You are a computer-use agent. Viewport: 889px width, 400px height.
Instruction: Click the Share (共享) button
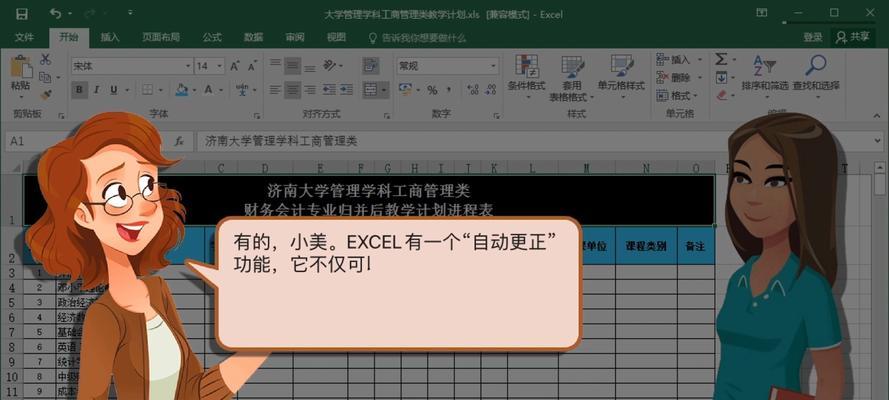coord(853,37)
